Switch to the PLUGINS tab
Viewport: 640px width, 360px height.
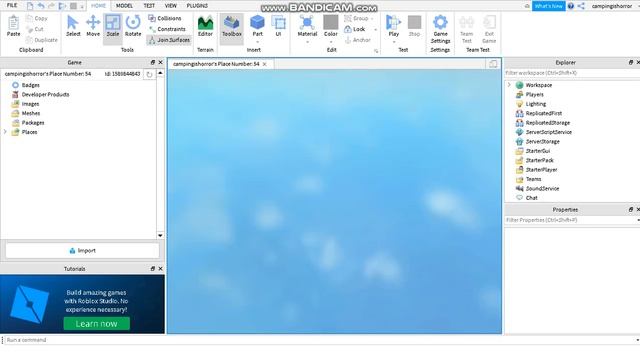click(x=197, y=6)
